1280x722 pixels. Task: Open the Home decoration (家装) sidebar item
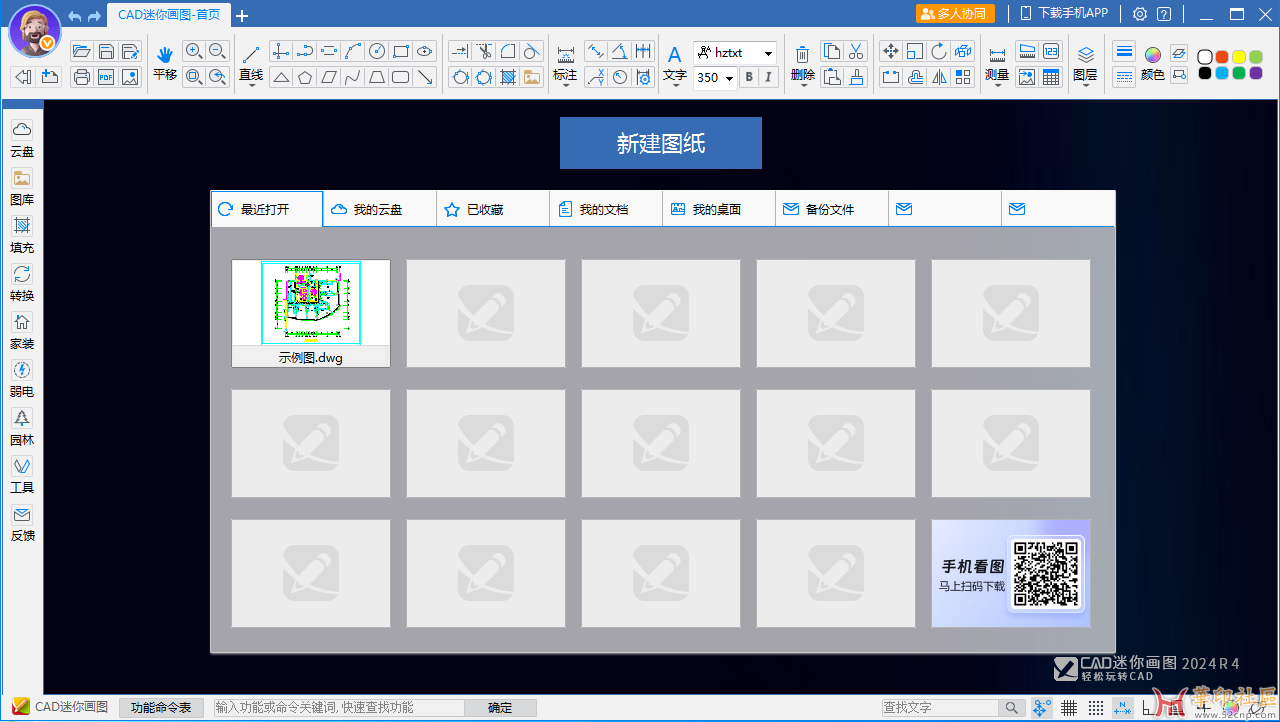click(x=22, y=331)
